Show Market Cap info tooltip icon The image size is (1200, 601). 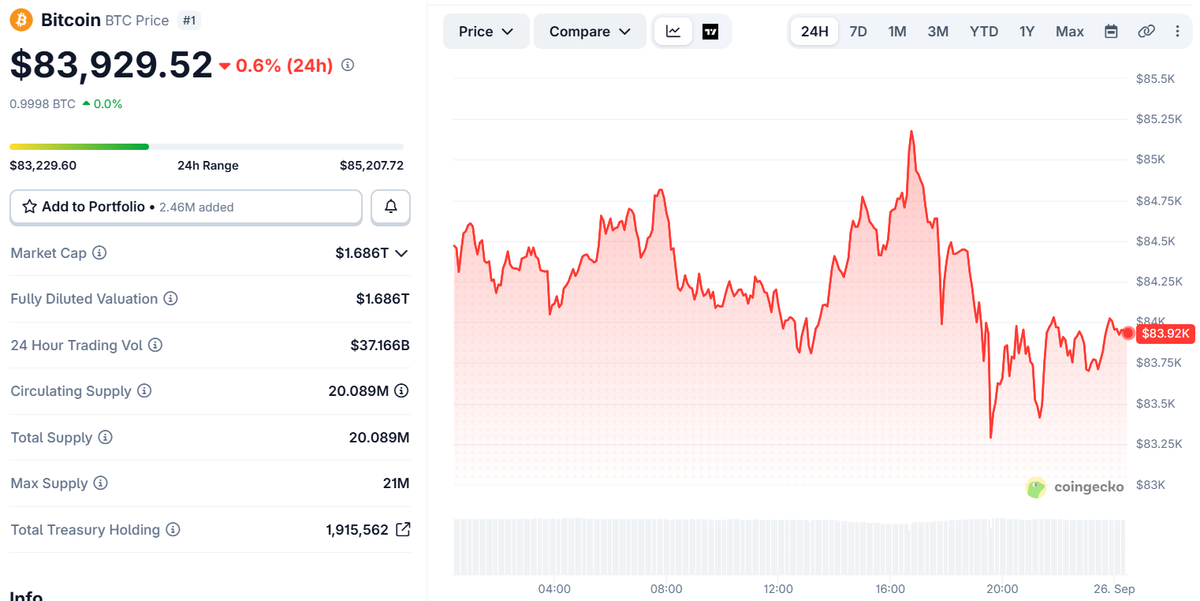click(99, 253)
